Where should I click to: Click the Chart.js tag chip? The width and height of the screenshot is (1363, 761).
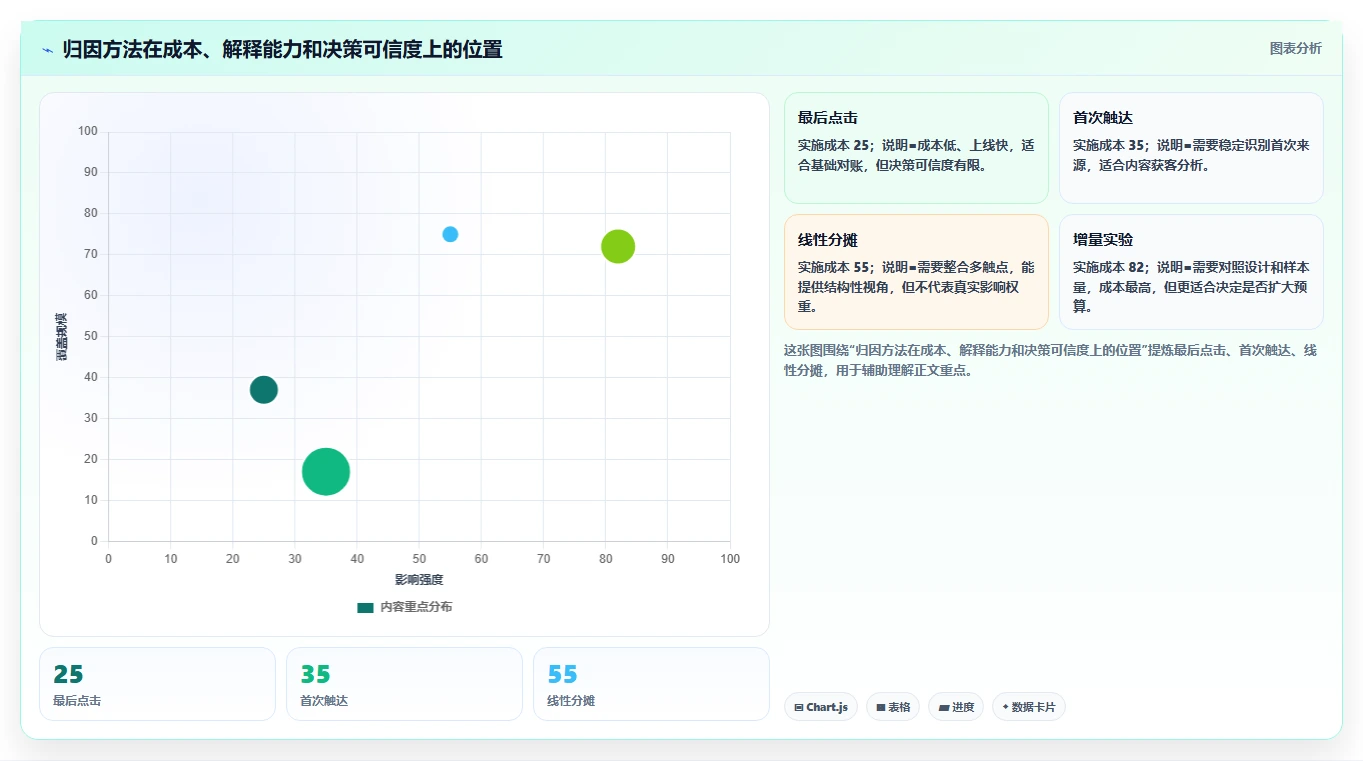pyautogui.click(x=821, y=707)
